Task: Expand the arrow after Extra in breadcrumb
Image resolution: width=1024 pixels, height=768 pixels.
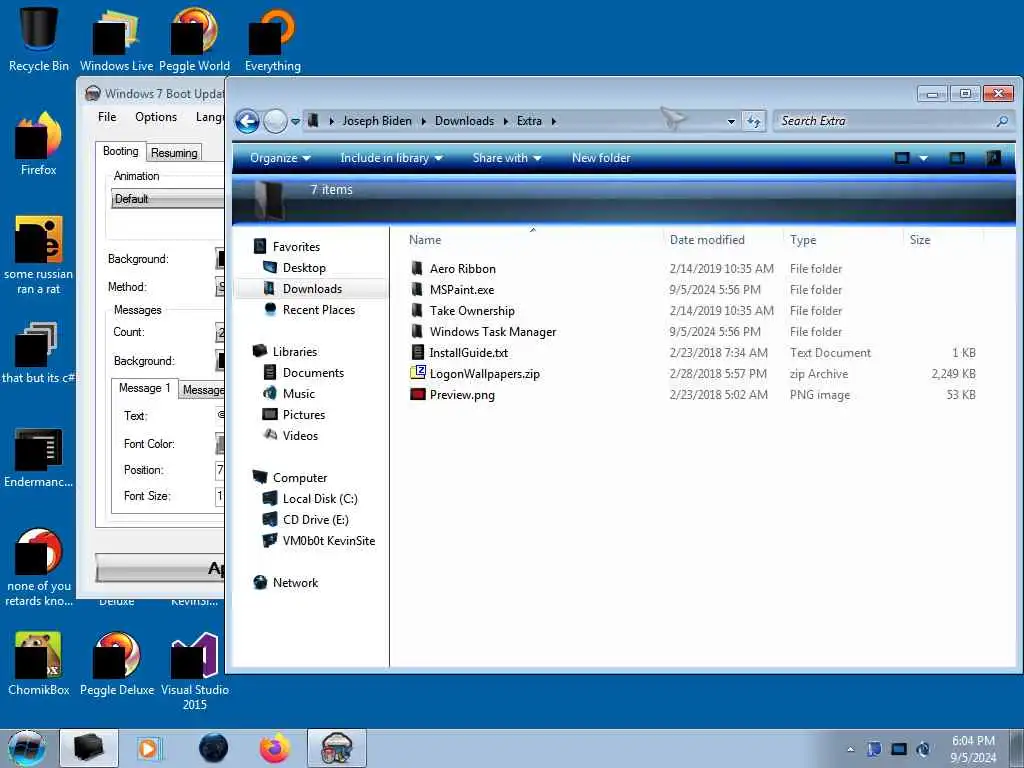Action: pyautogui.click(x=554, y=121)
